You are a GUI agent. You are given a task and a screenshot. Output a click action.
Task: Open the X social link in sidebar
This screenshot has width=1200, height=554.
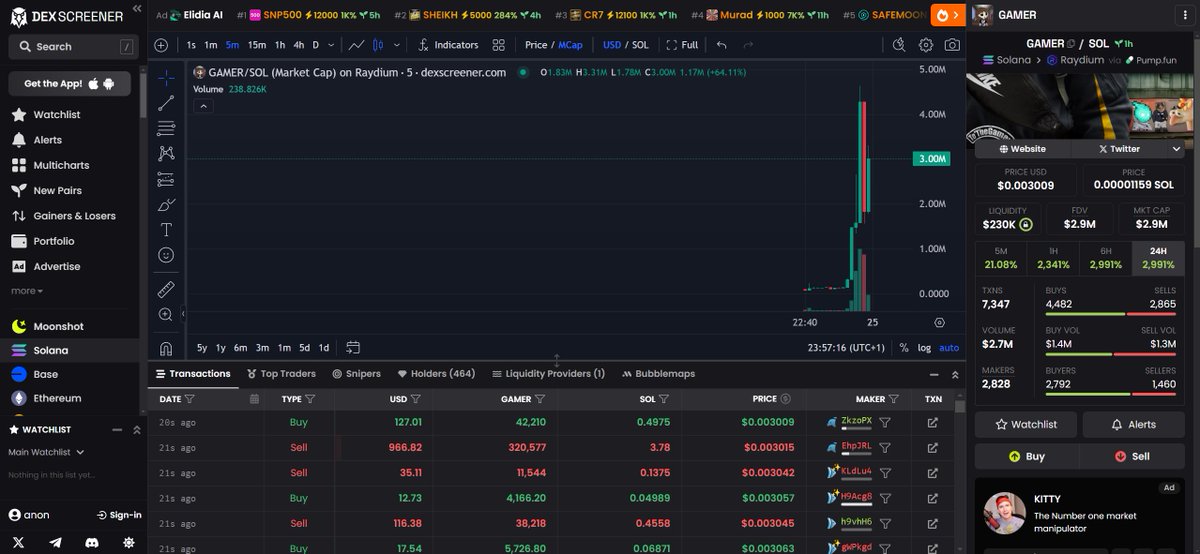point(19,542)
